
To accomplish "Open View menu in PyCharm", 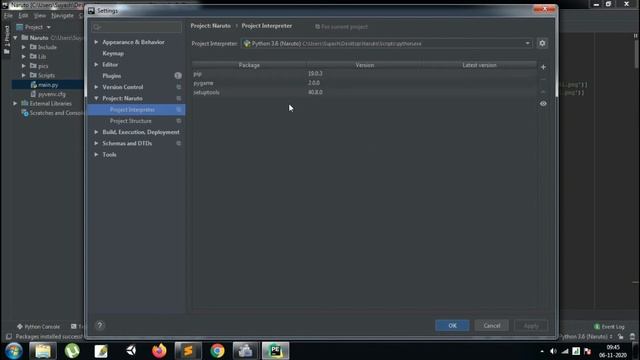I will pos(40,16).
